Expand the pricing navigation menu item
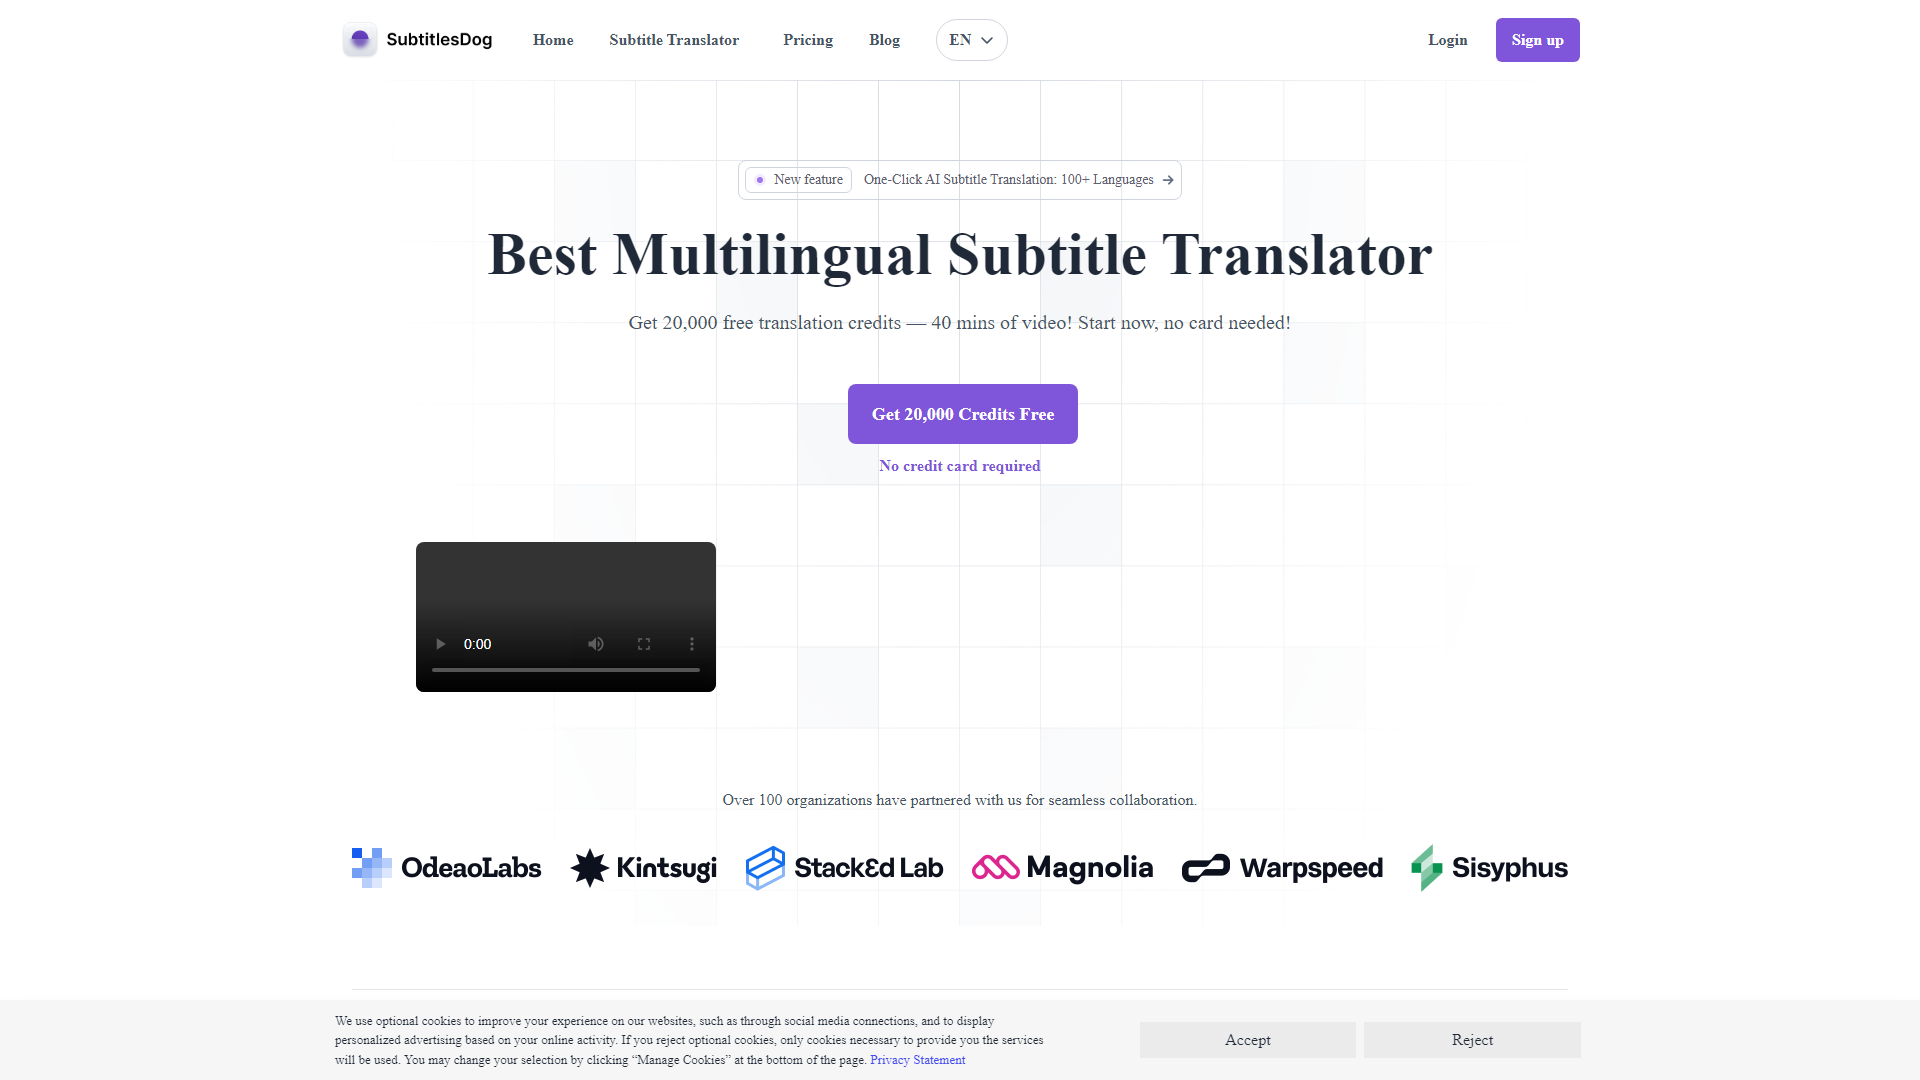 (806, 40)
